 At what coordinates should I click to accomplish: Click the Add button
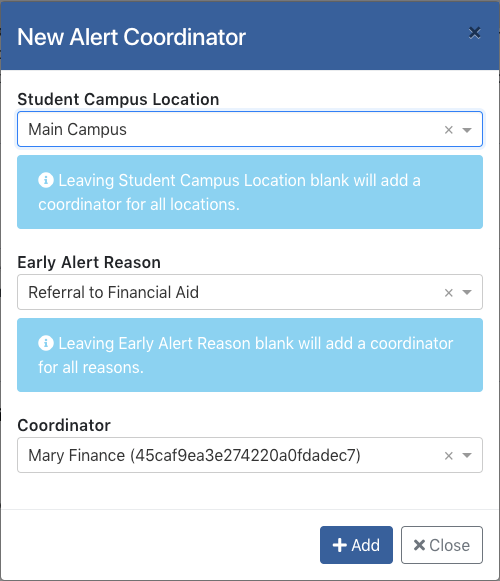click(x=356, y=545)
